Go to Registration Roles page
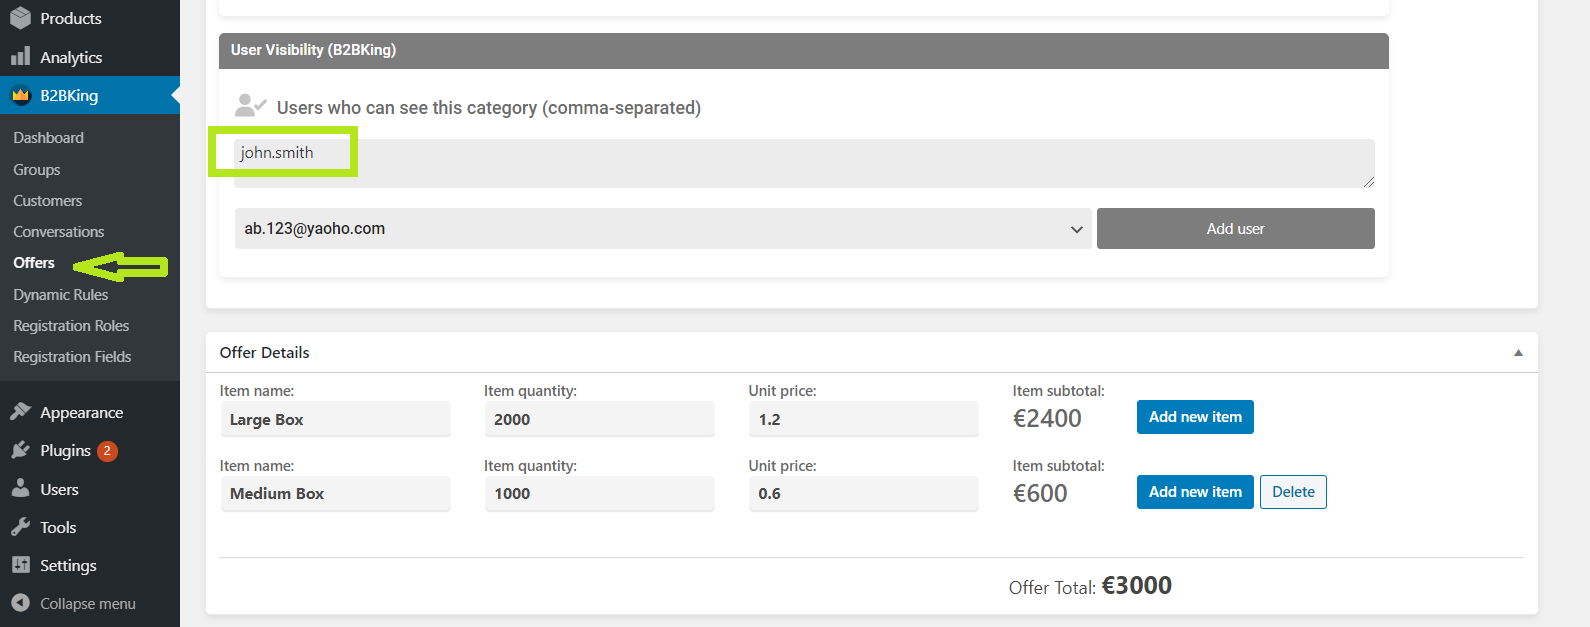Screen dimensions: 1590x627 (71, 325)
